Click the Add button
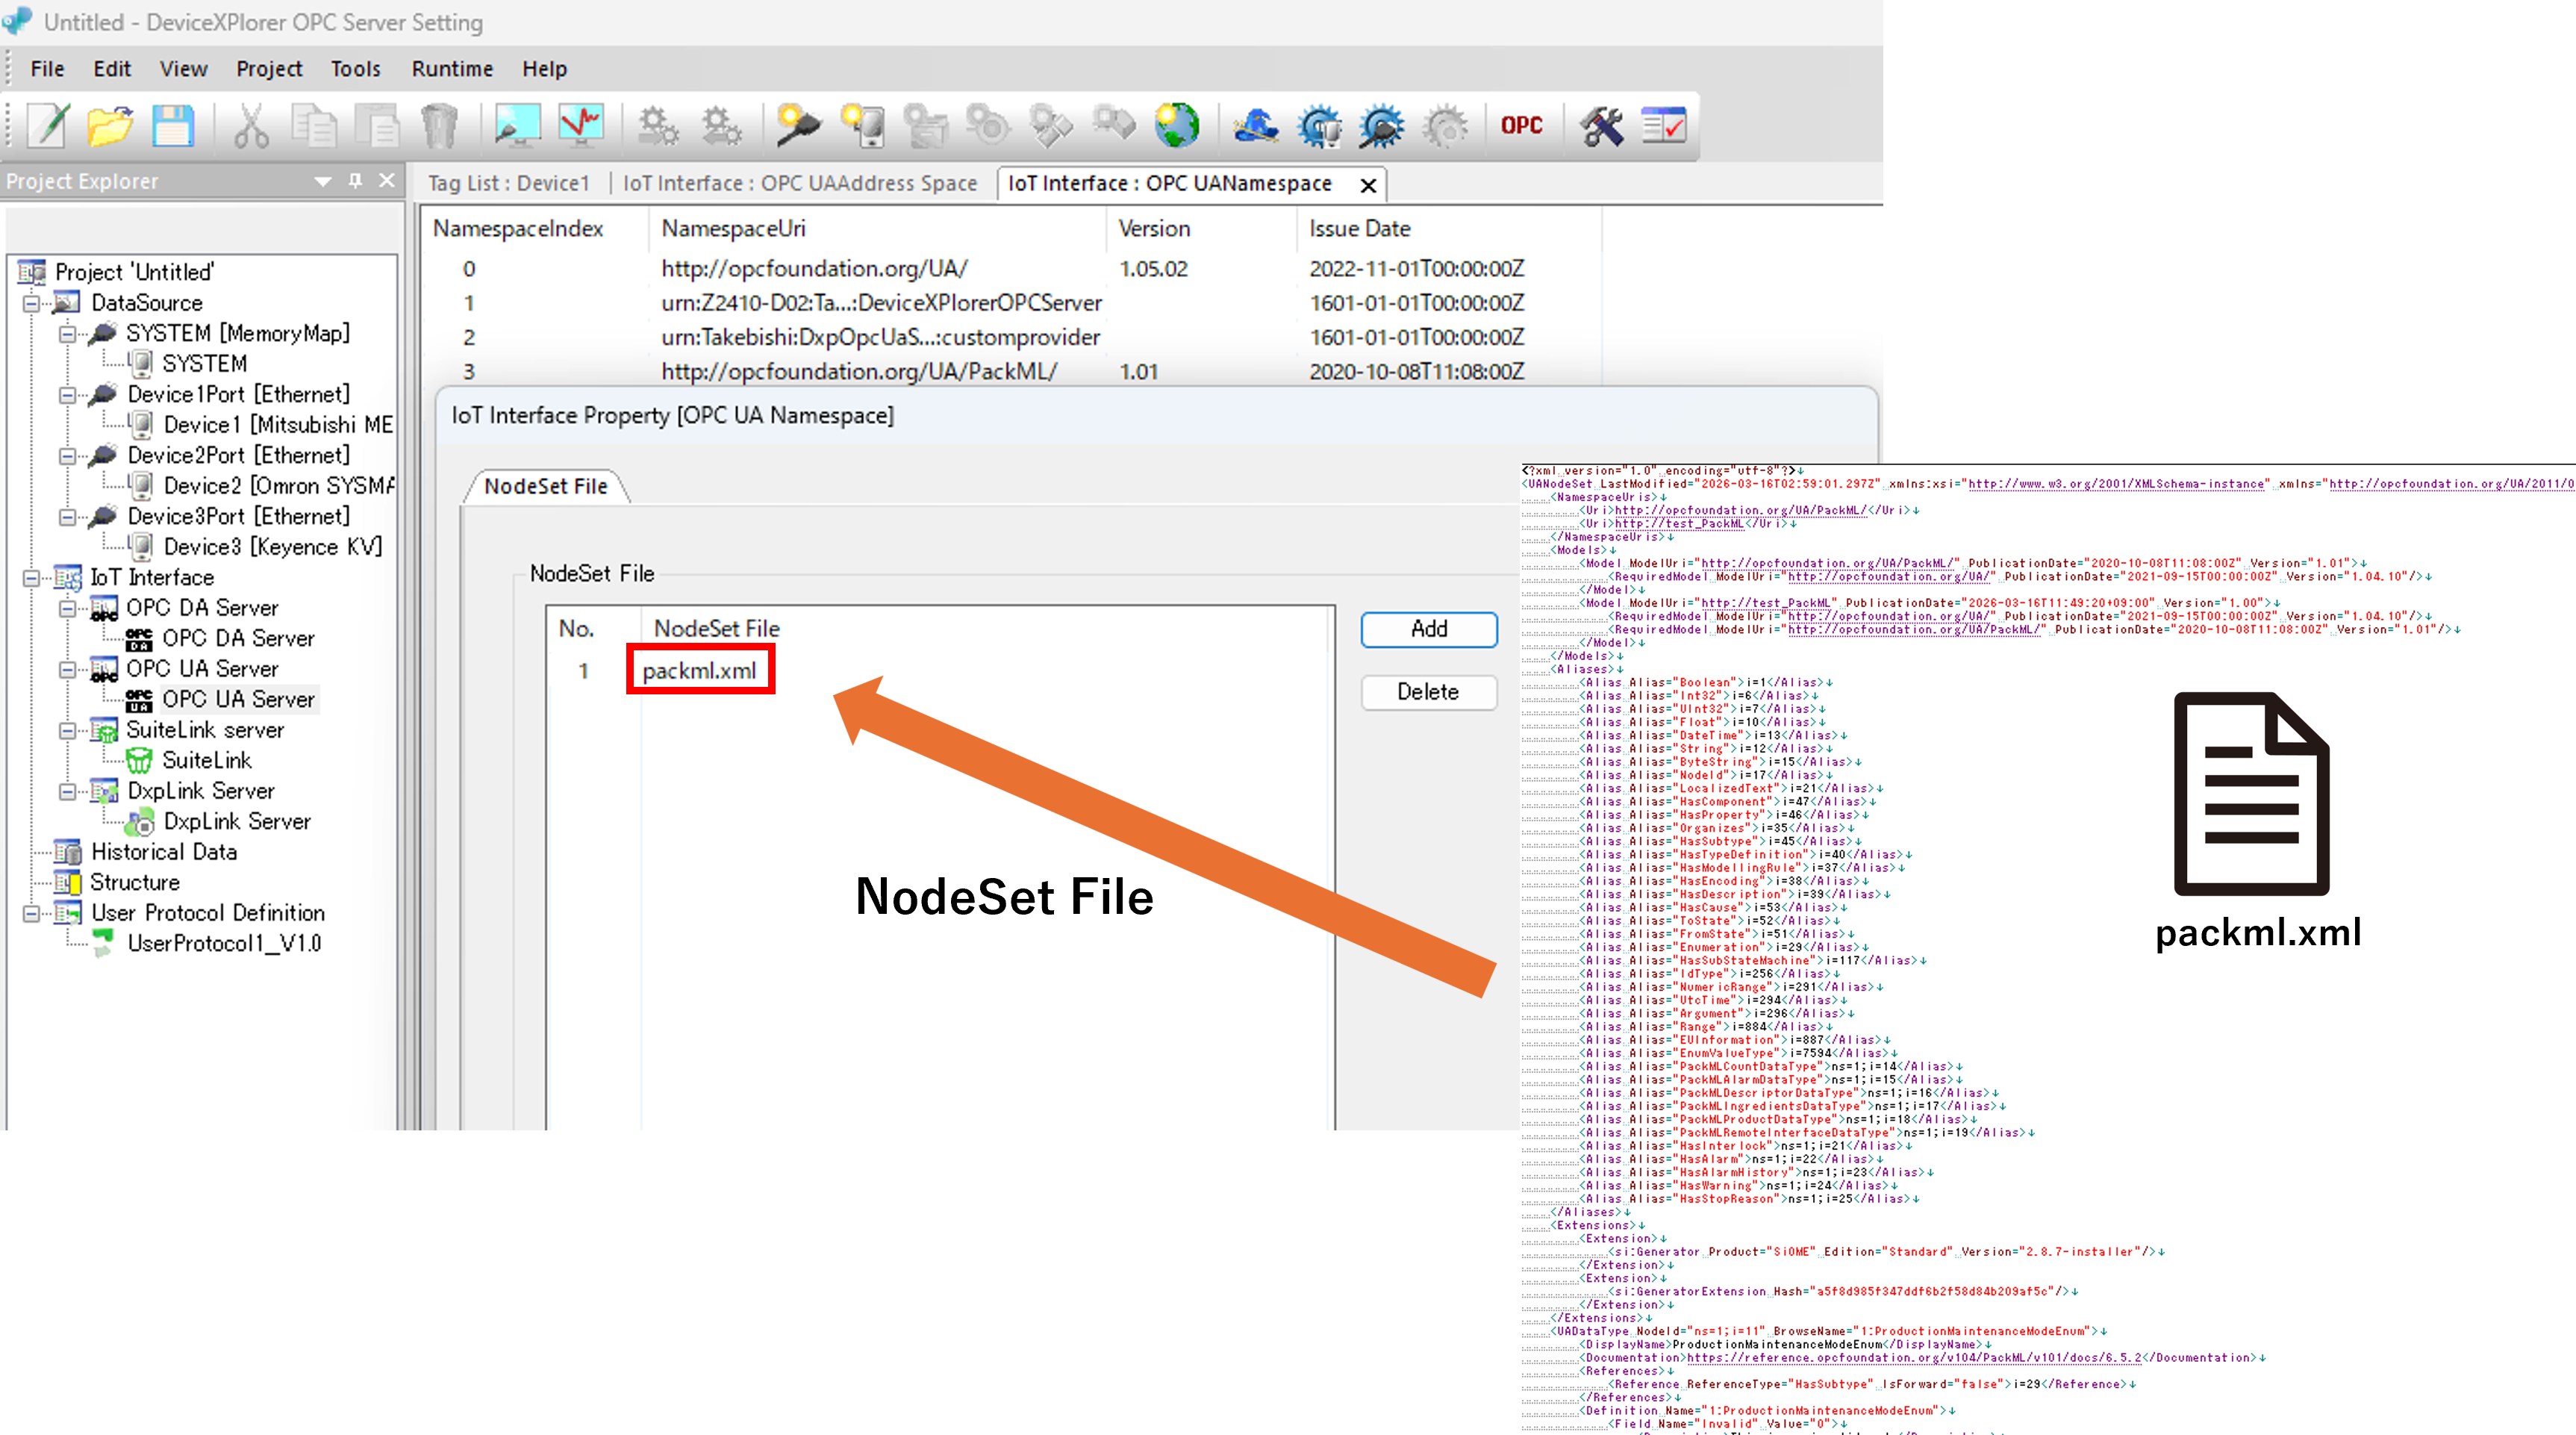 (x=1428, y=629)
